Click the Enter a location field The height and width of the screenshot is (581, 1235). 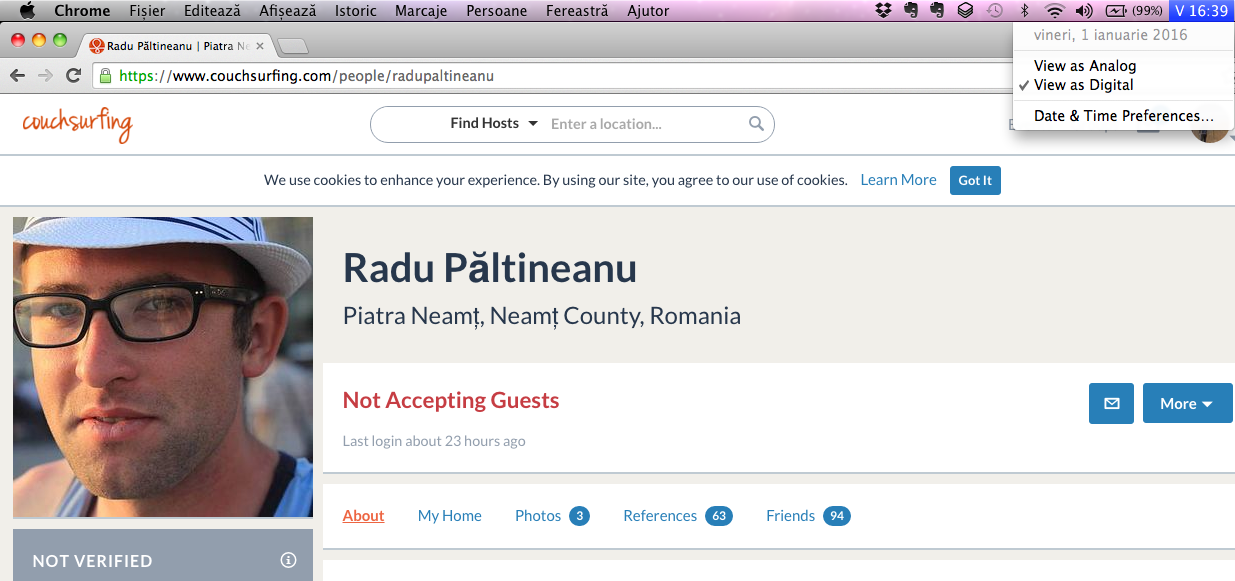(640, 124)
